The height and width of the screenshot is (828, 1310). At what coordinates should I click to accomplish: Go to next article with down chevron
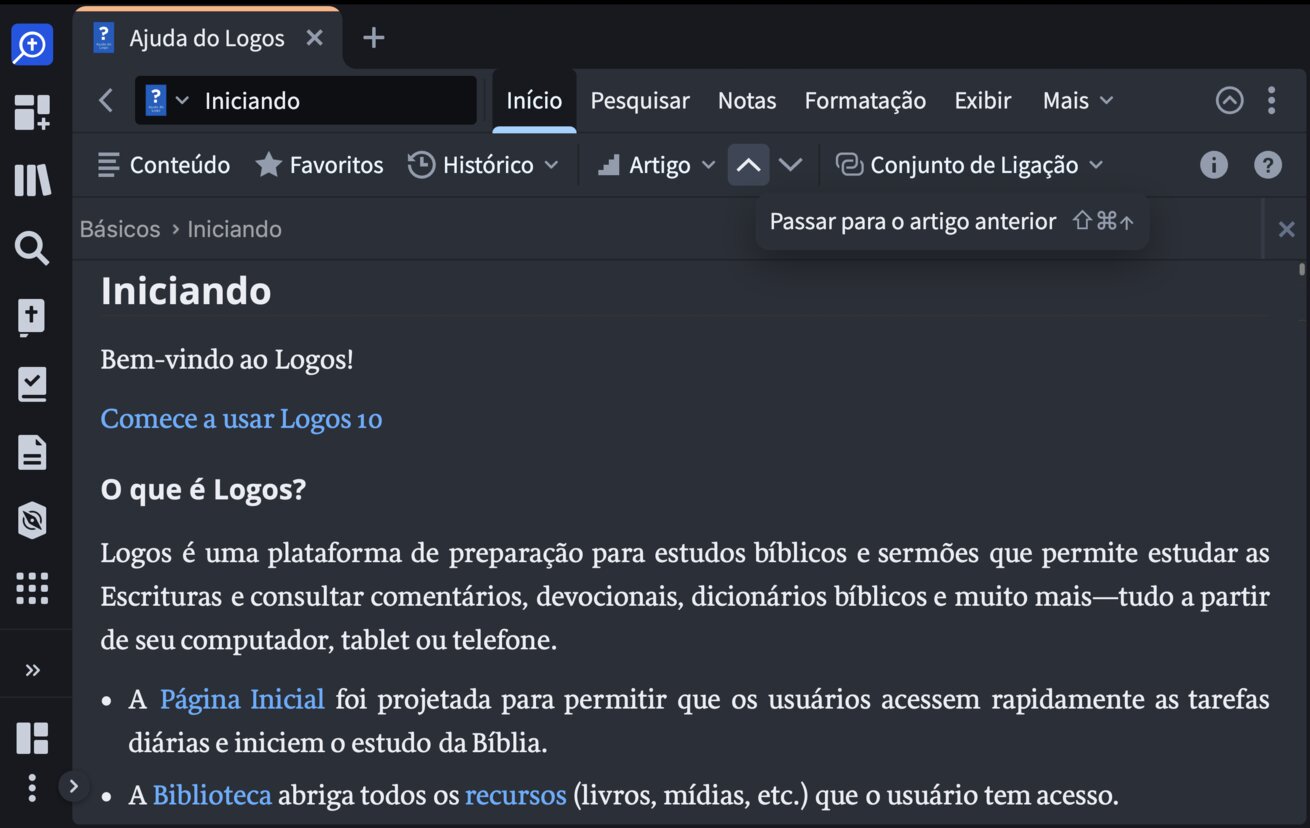(791, 165)
